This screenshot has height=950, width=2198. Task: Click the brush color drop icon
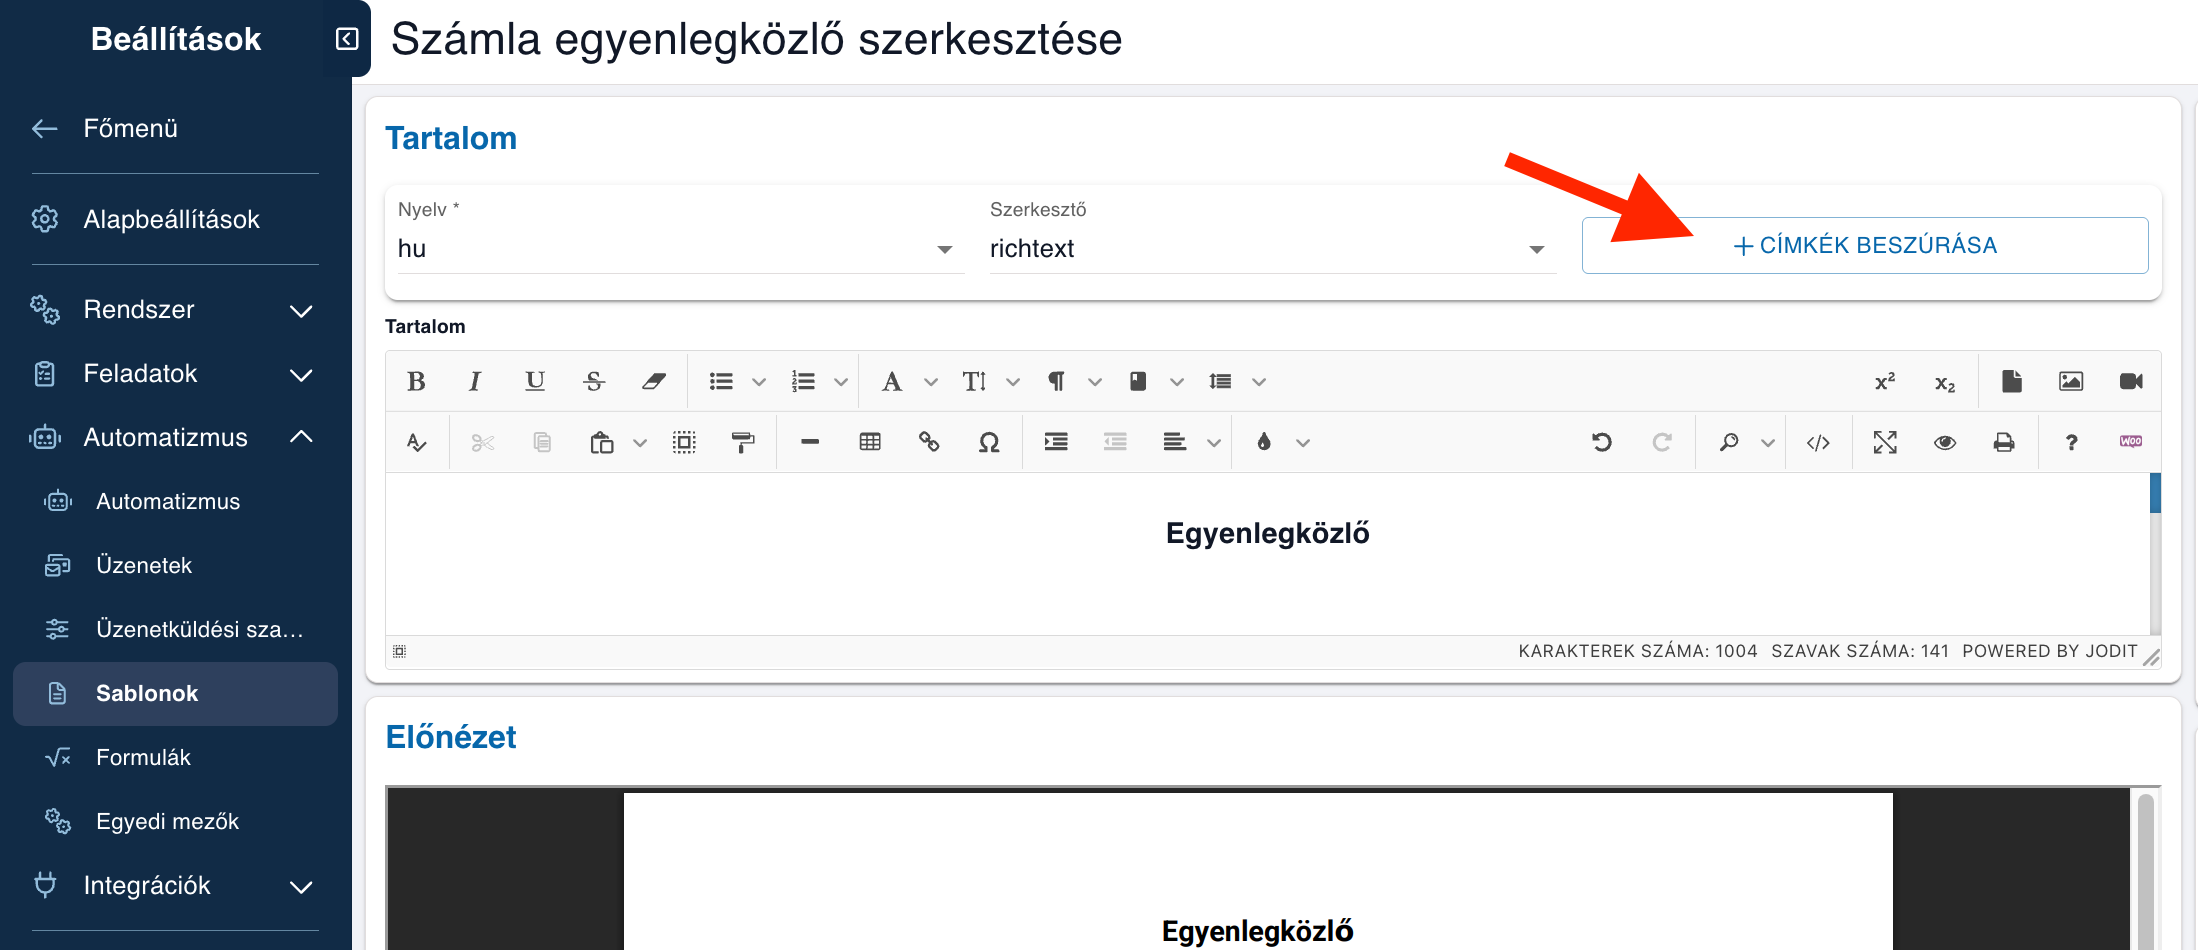[x=1264, y=442]
